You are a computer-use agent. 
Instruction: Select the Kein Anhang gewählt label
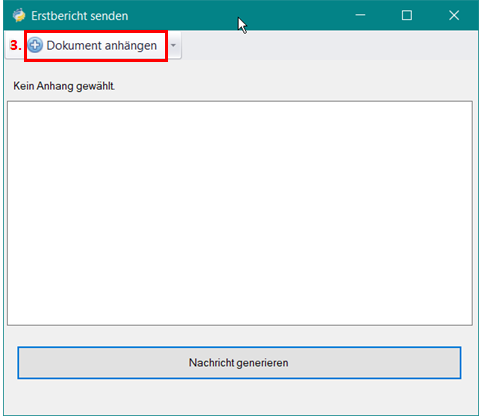[64, 86]
